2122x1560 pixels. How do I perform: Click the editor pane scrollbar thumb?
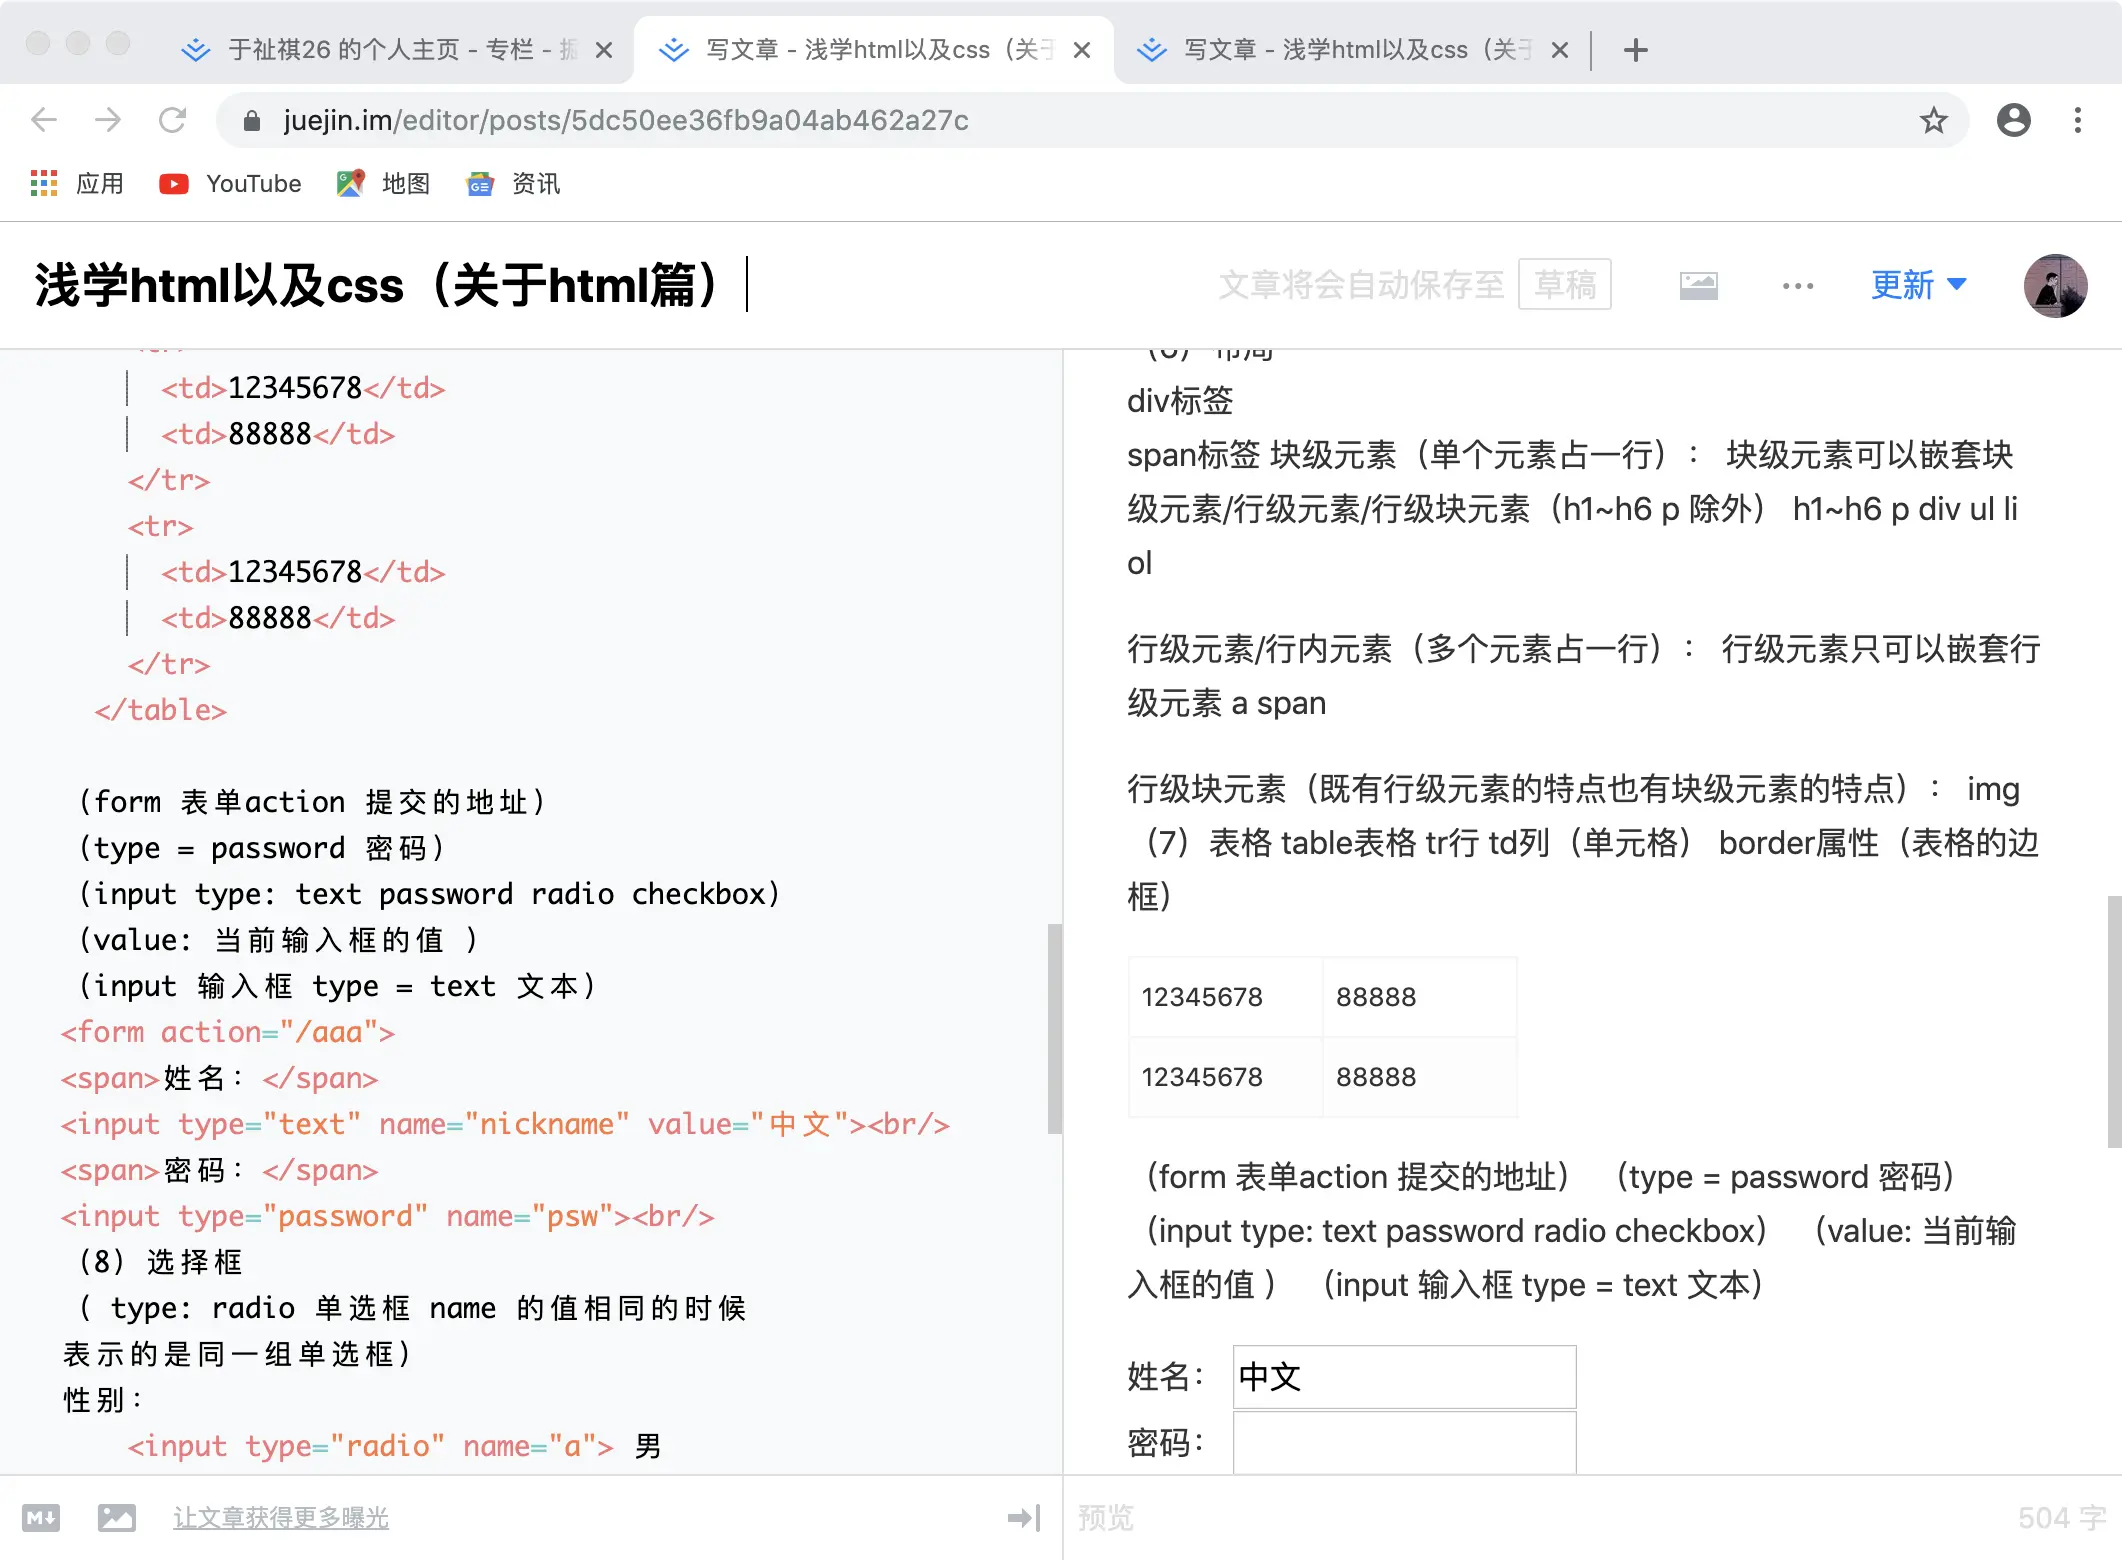click(x=1054, y=1028)
